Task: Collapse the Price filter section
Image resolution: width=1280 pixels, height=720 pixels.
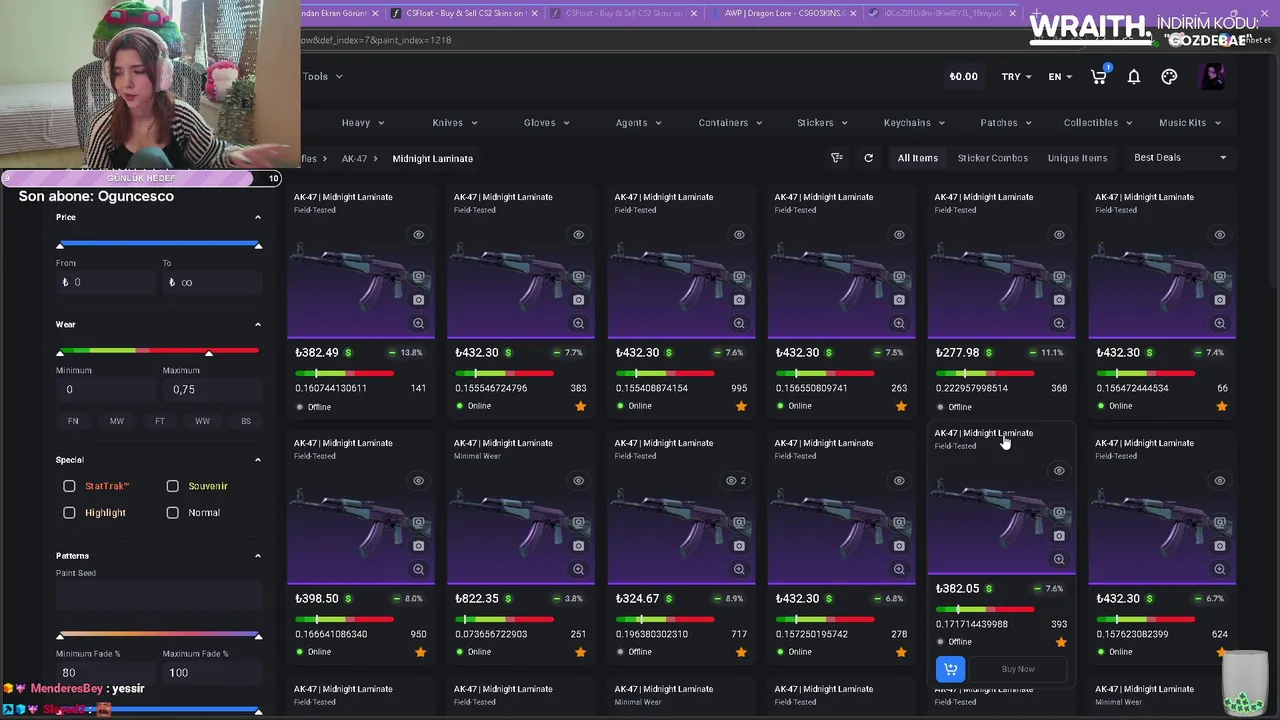Action: pyautogui.click(x=257, y=217)
